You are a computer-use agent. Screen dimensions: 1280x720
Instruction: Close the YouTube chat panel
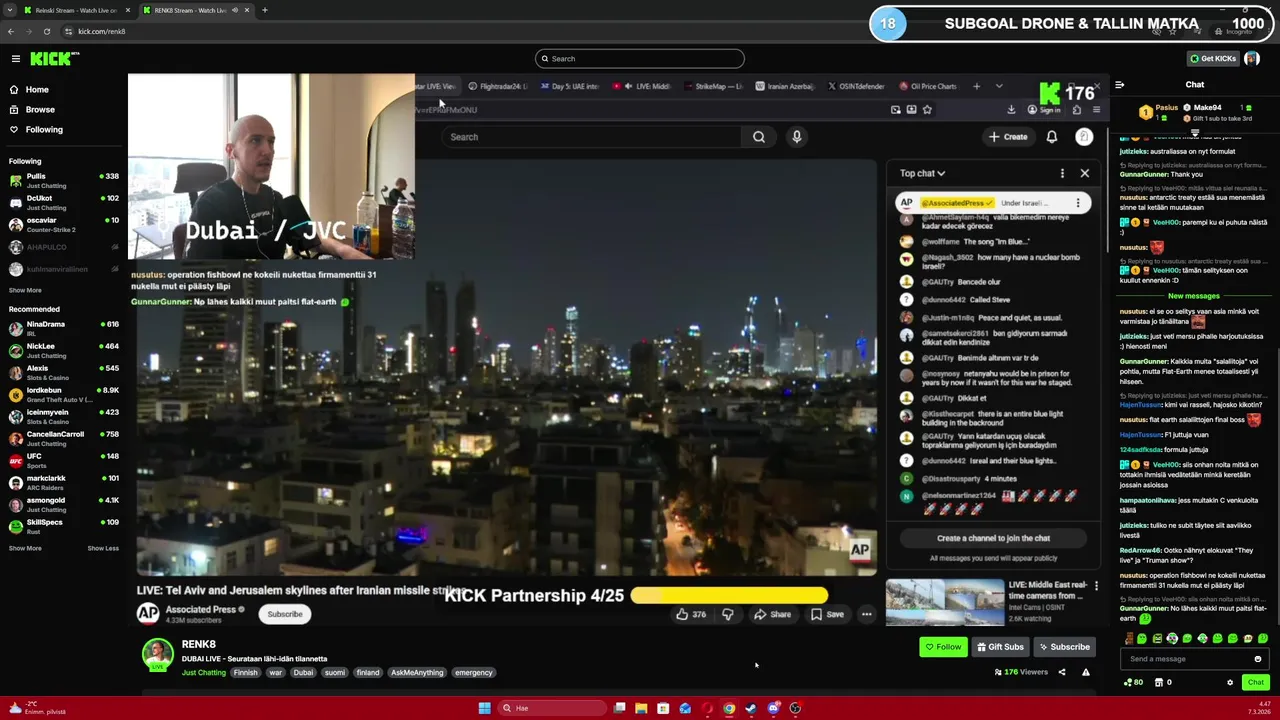[1085, 173]
